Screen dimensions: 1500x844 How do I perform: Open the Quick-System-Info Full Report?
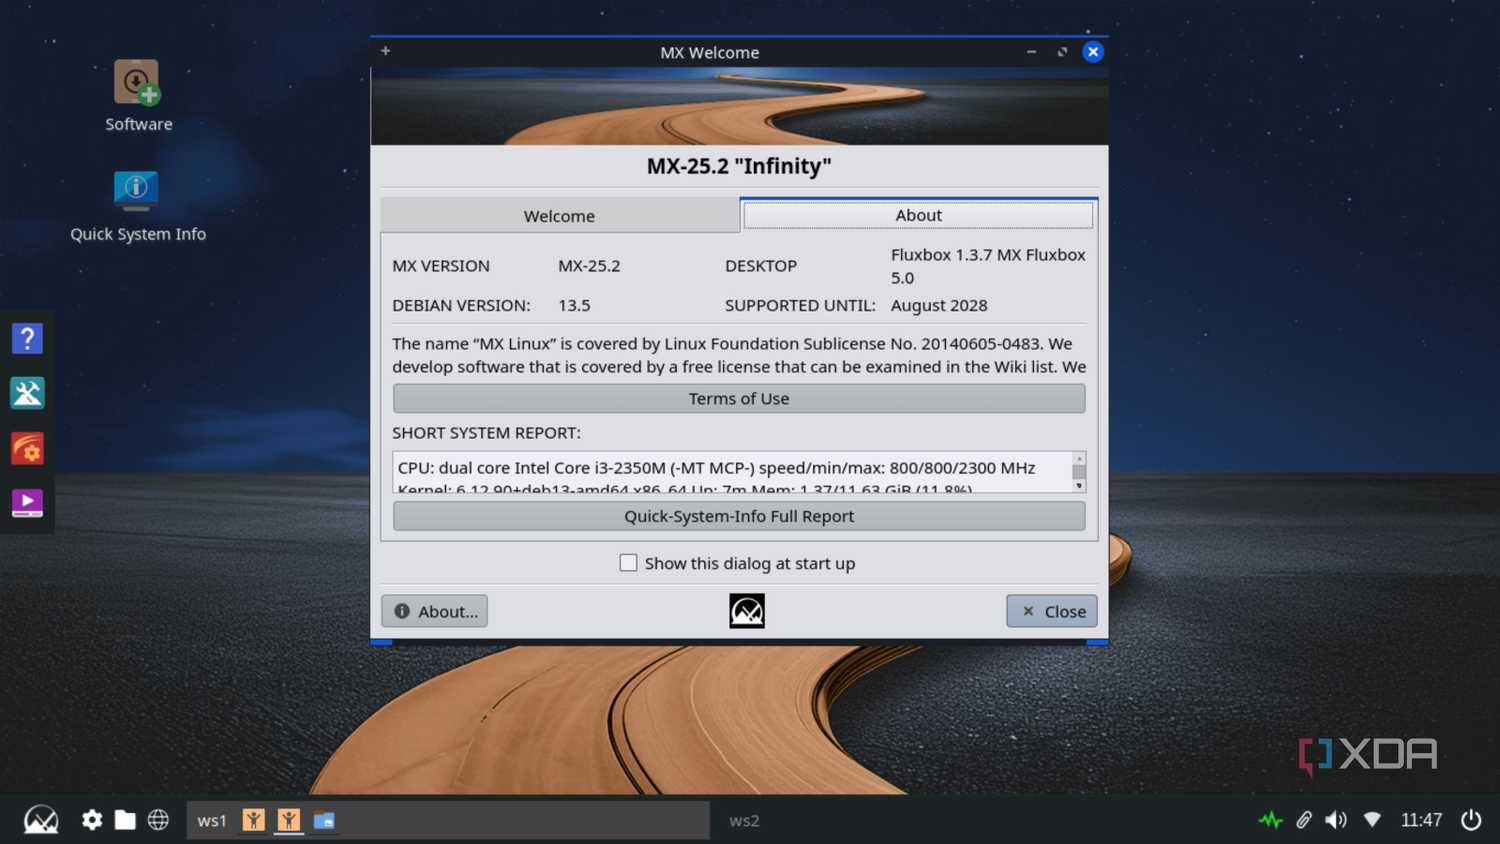pos(739,516)
